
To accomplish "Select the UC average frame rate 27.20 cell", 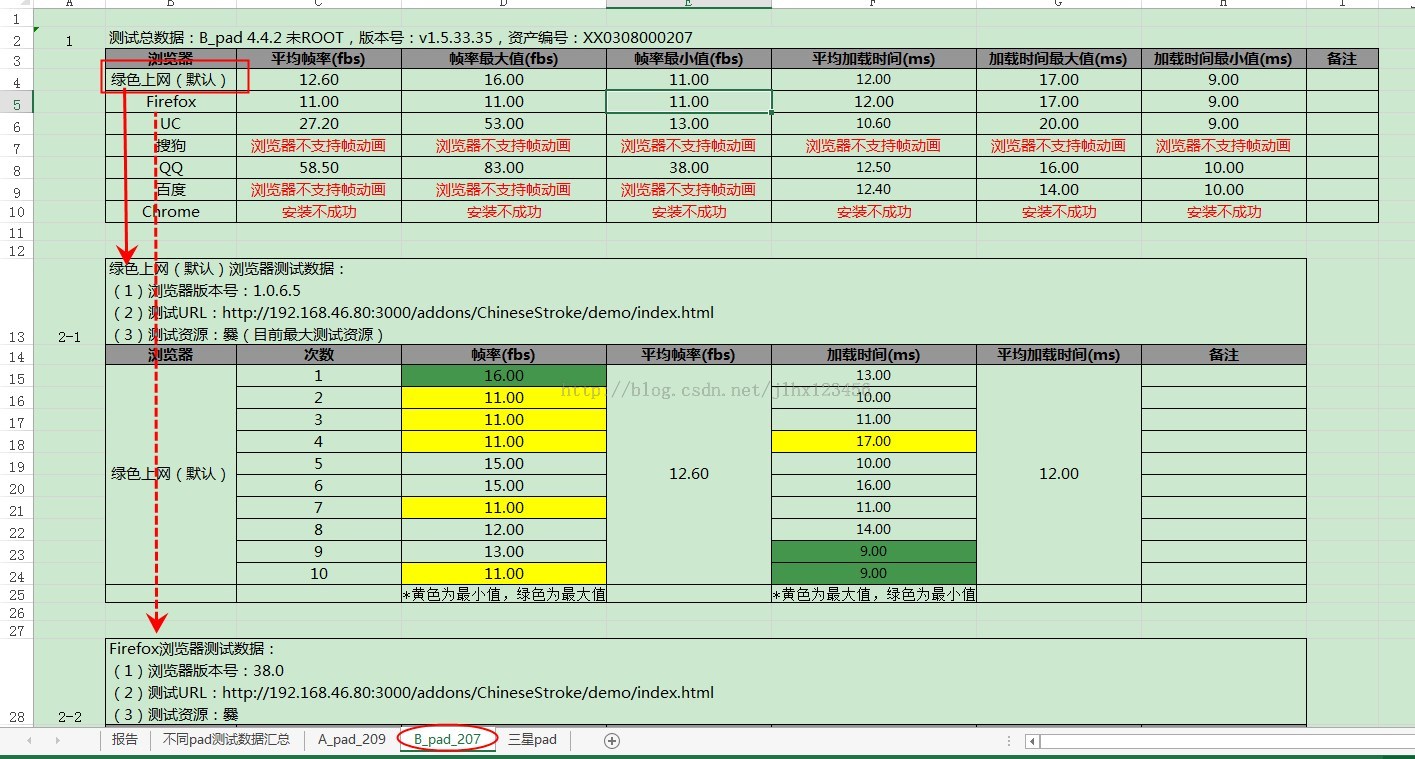I will (x=318, y=124).
